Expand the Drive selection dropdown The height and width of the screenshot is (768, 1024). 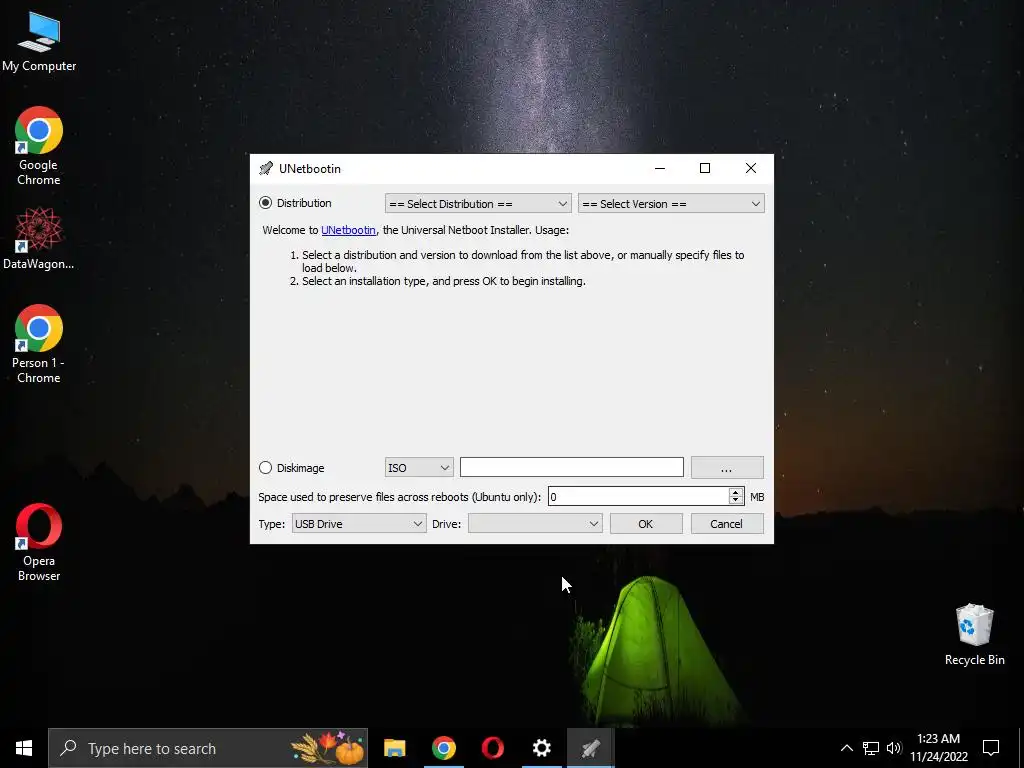tap(535, 524)
